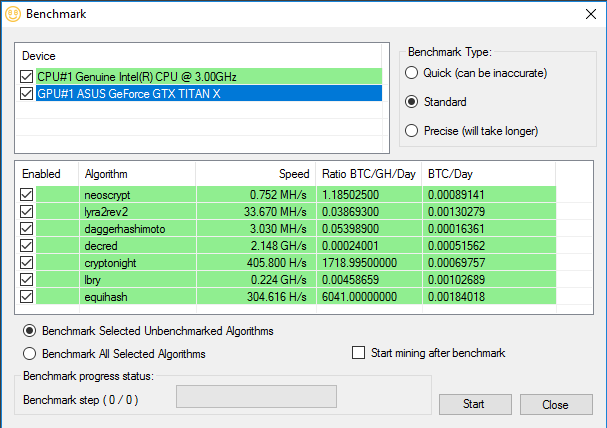Image resolution: width=607 pixels, height=428 pixels.
Task: Disable the daggerhashimoto algorithm checkbox
Action: 26,229
